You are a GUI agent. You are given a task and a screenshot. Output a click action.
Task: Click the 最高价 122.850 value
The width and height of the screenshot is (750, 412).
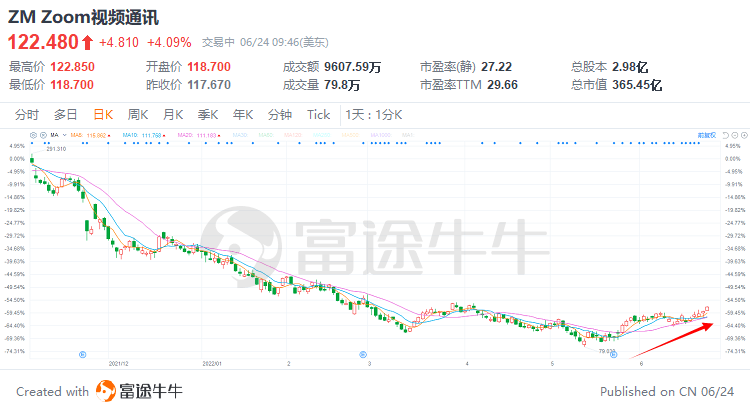[73, 67]
